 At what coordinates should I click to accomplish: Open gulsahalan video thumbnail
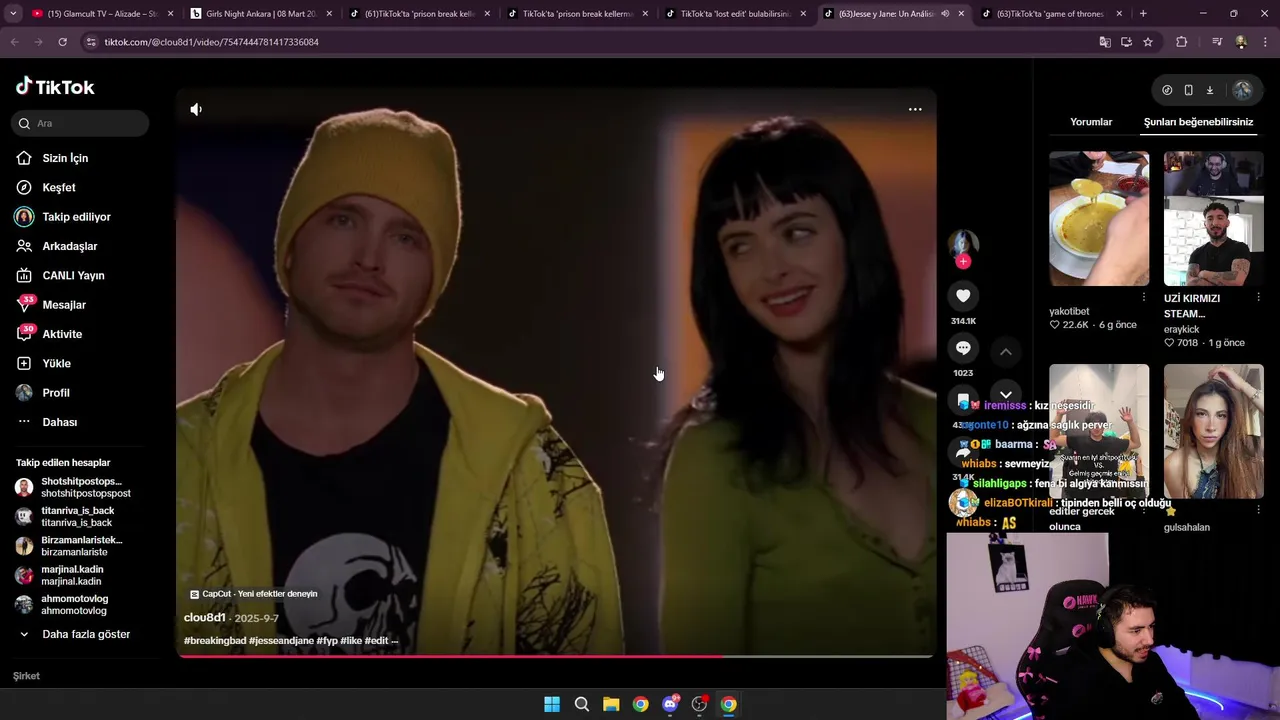pyautogui.click(x=1213, y=431)
